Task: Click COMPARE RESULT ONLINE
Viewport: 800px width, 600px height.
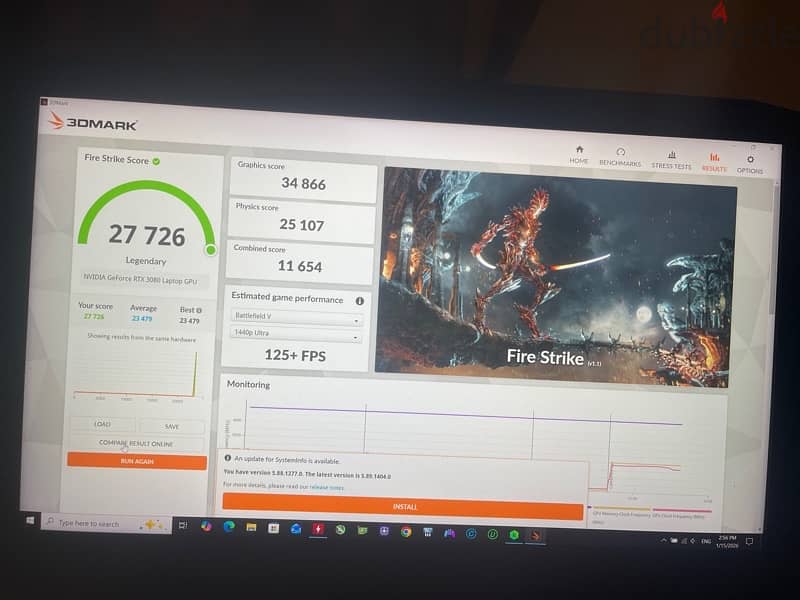Action: (x=136, y=443)
